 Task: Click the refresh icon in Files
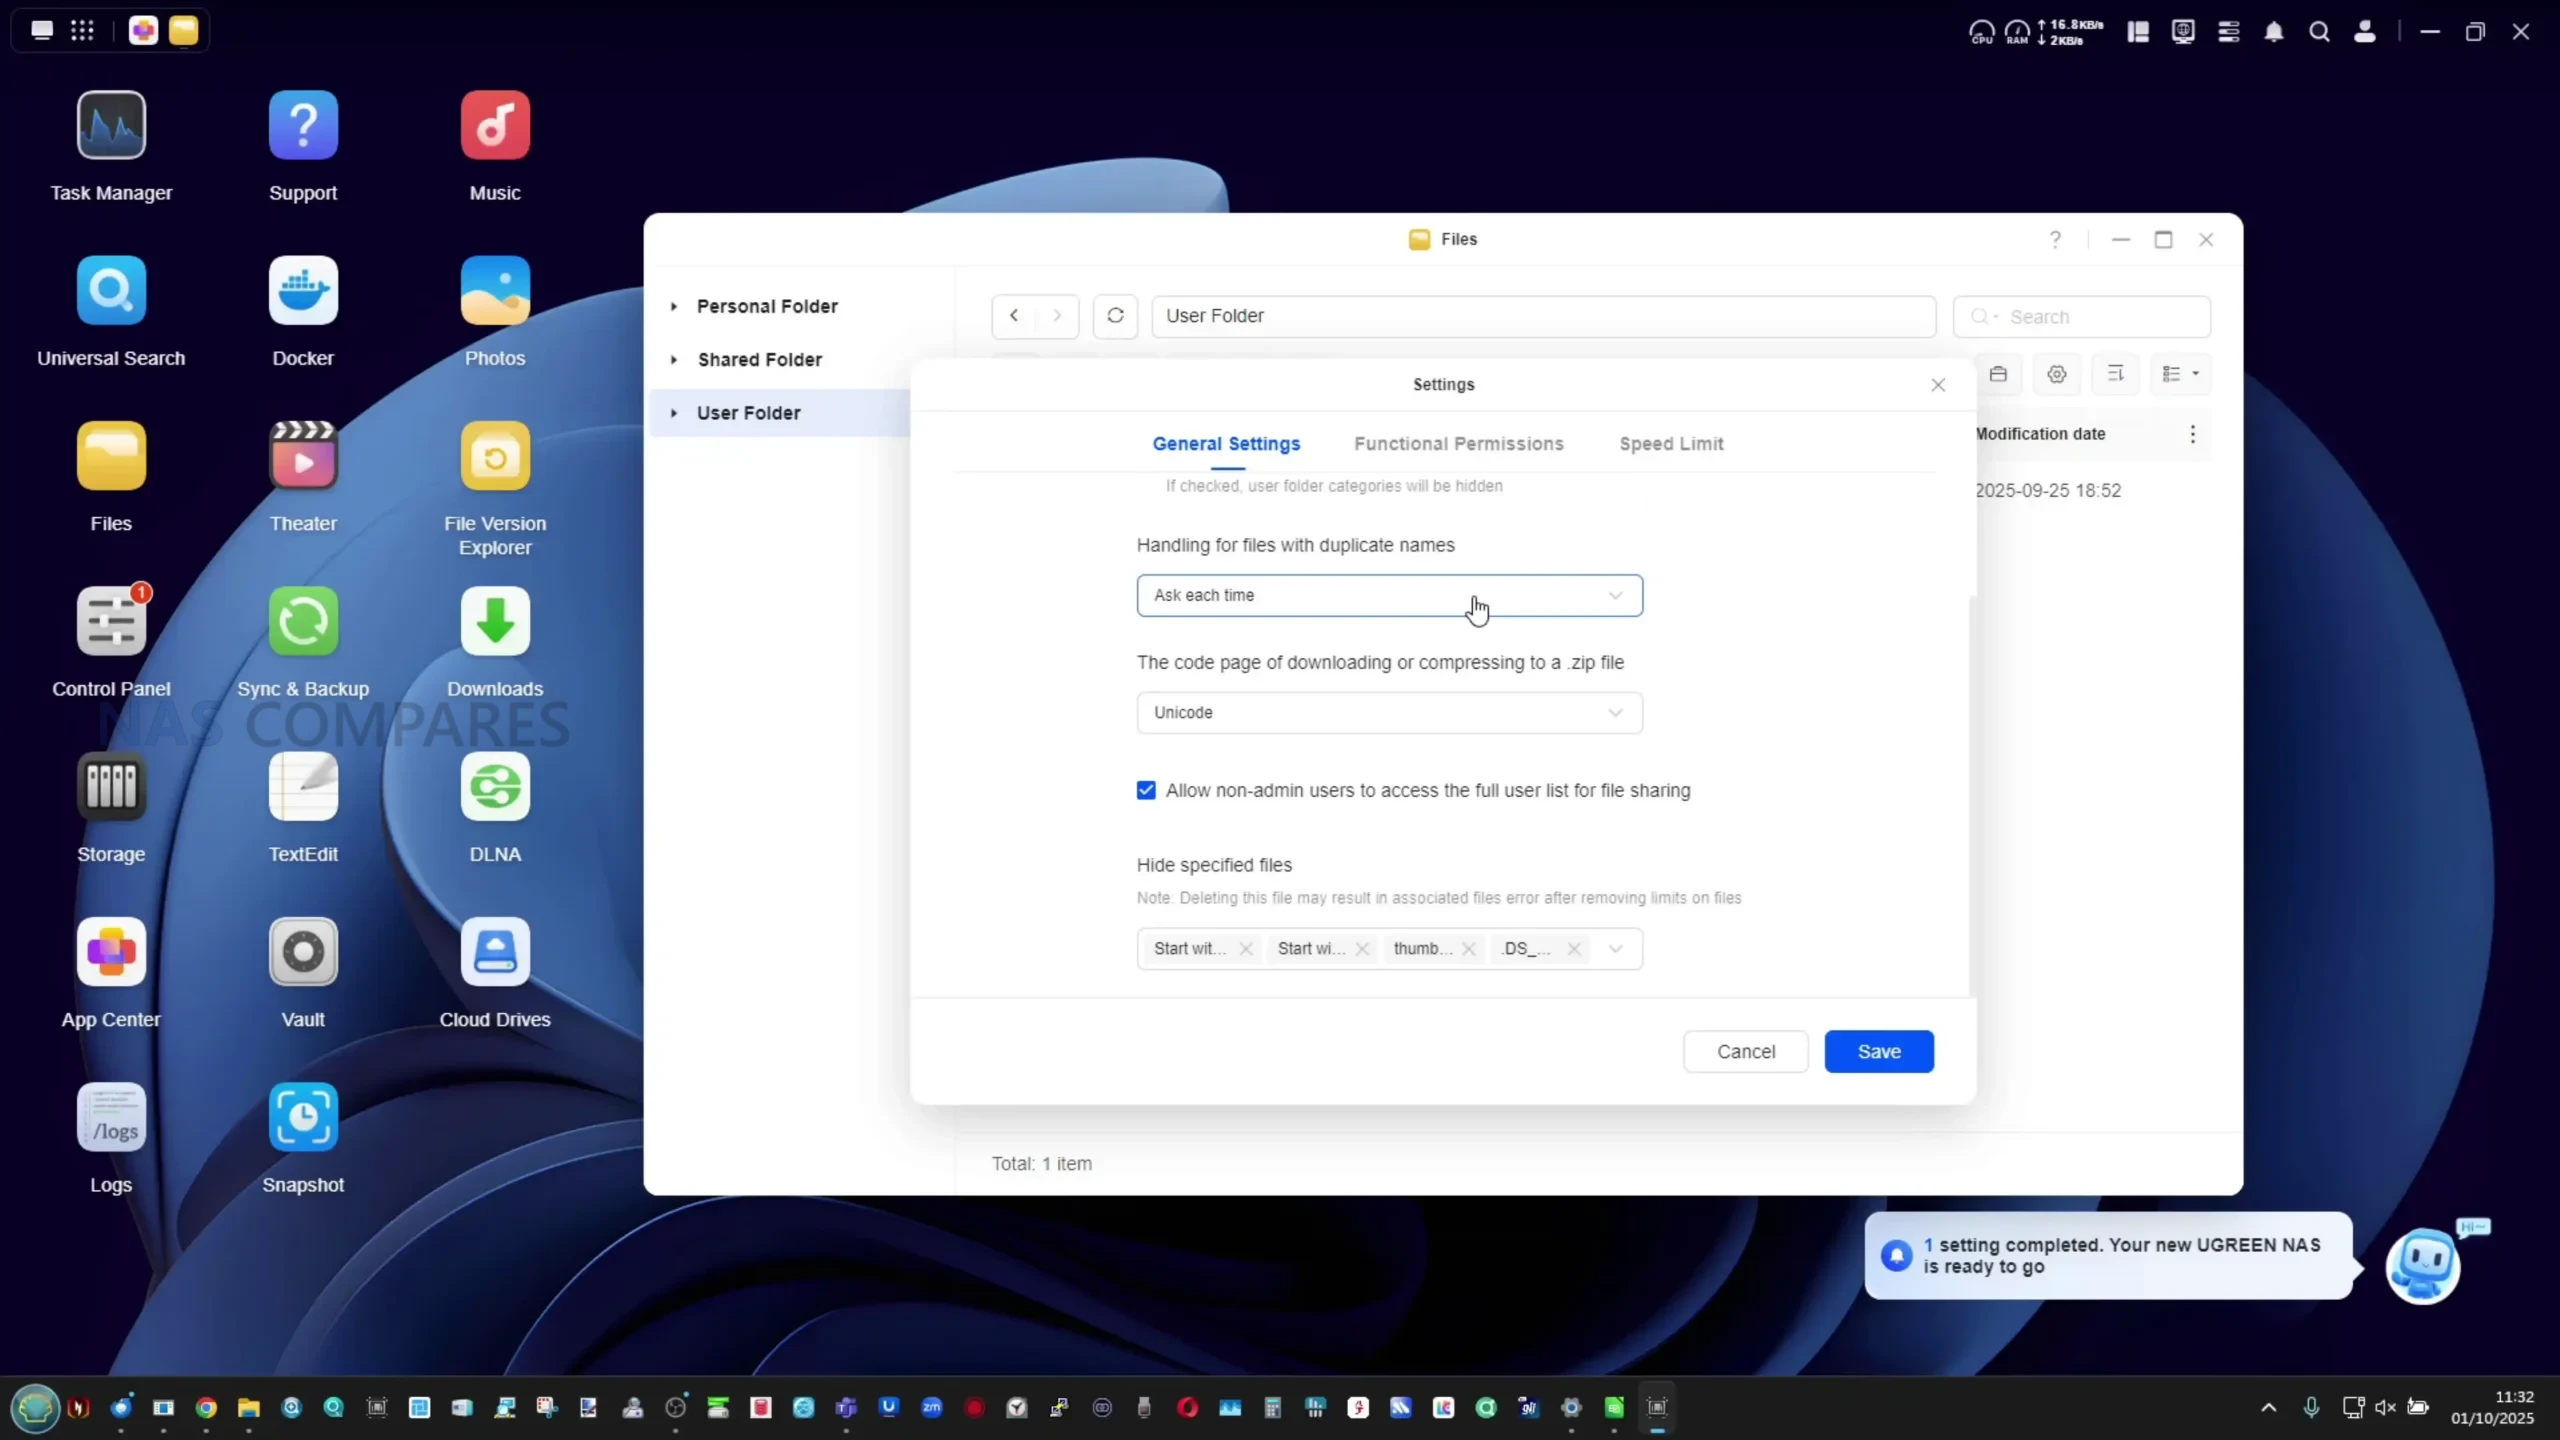tap(1115, 316)
